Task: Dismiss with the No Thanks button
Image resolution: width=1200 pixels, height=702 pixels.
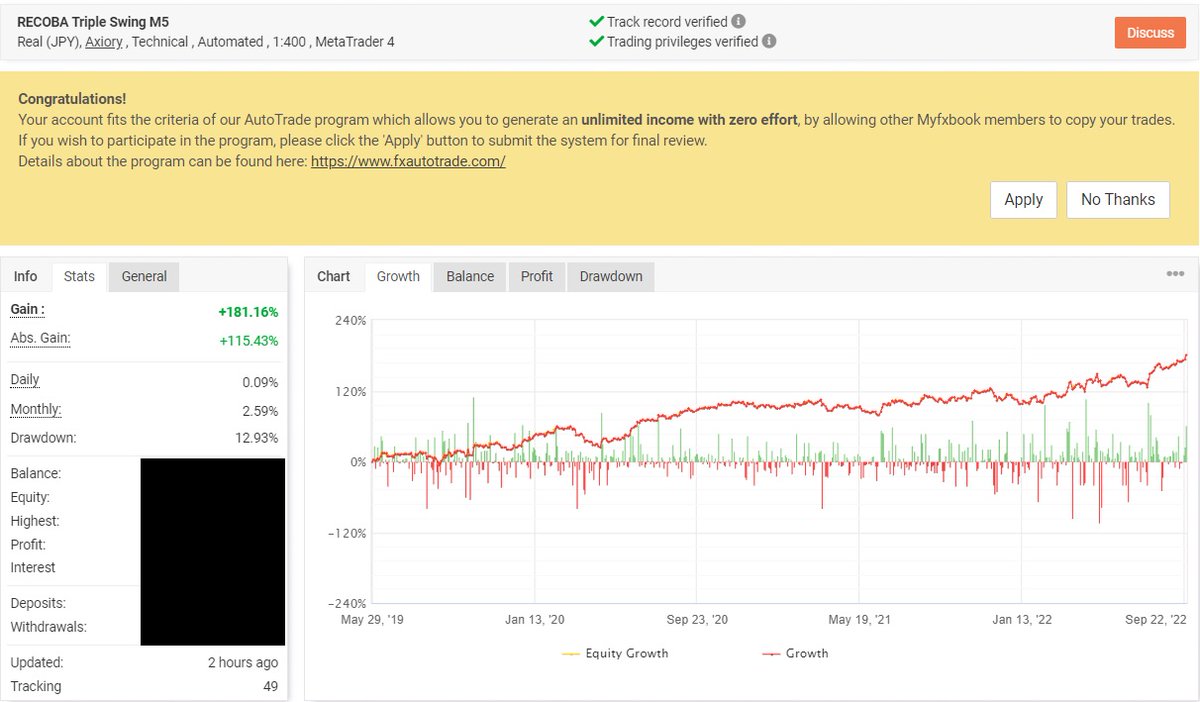Action: [1117, 199]
